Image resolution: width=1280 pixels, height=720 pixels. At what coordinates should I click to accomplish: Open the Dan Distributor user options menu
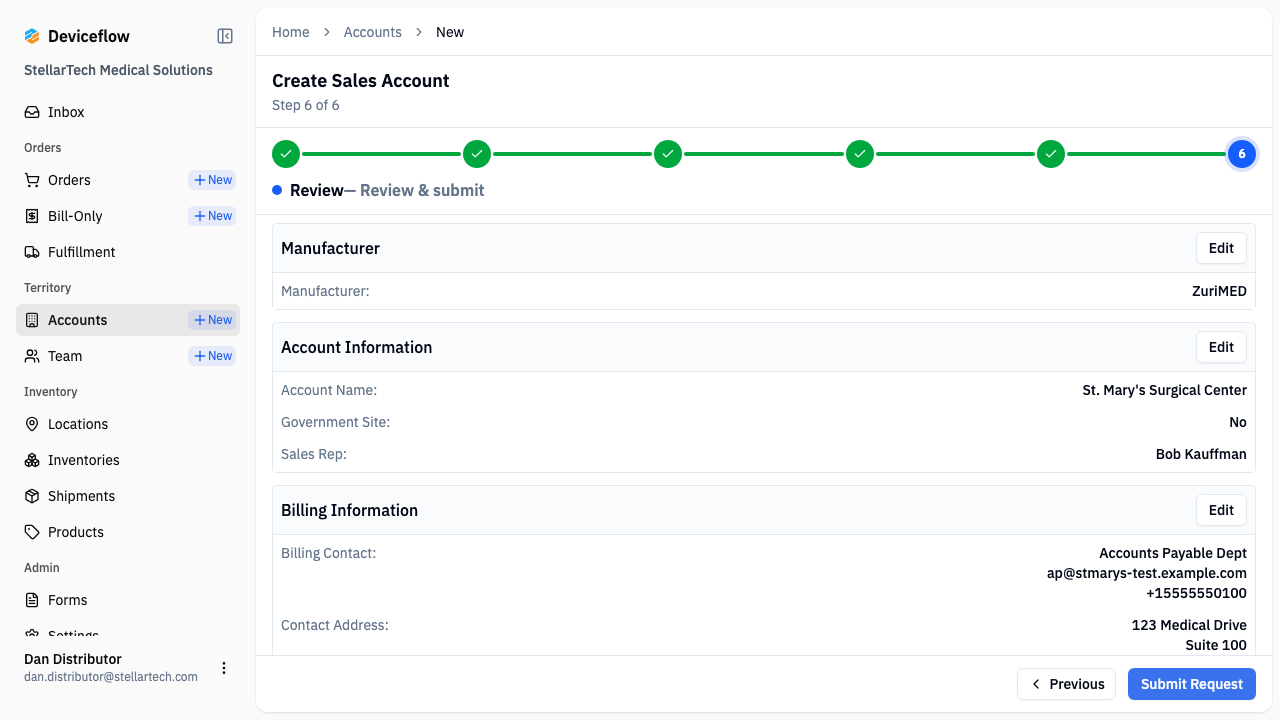[x=224, y=668]
